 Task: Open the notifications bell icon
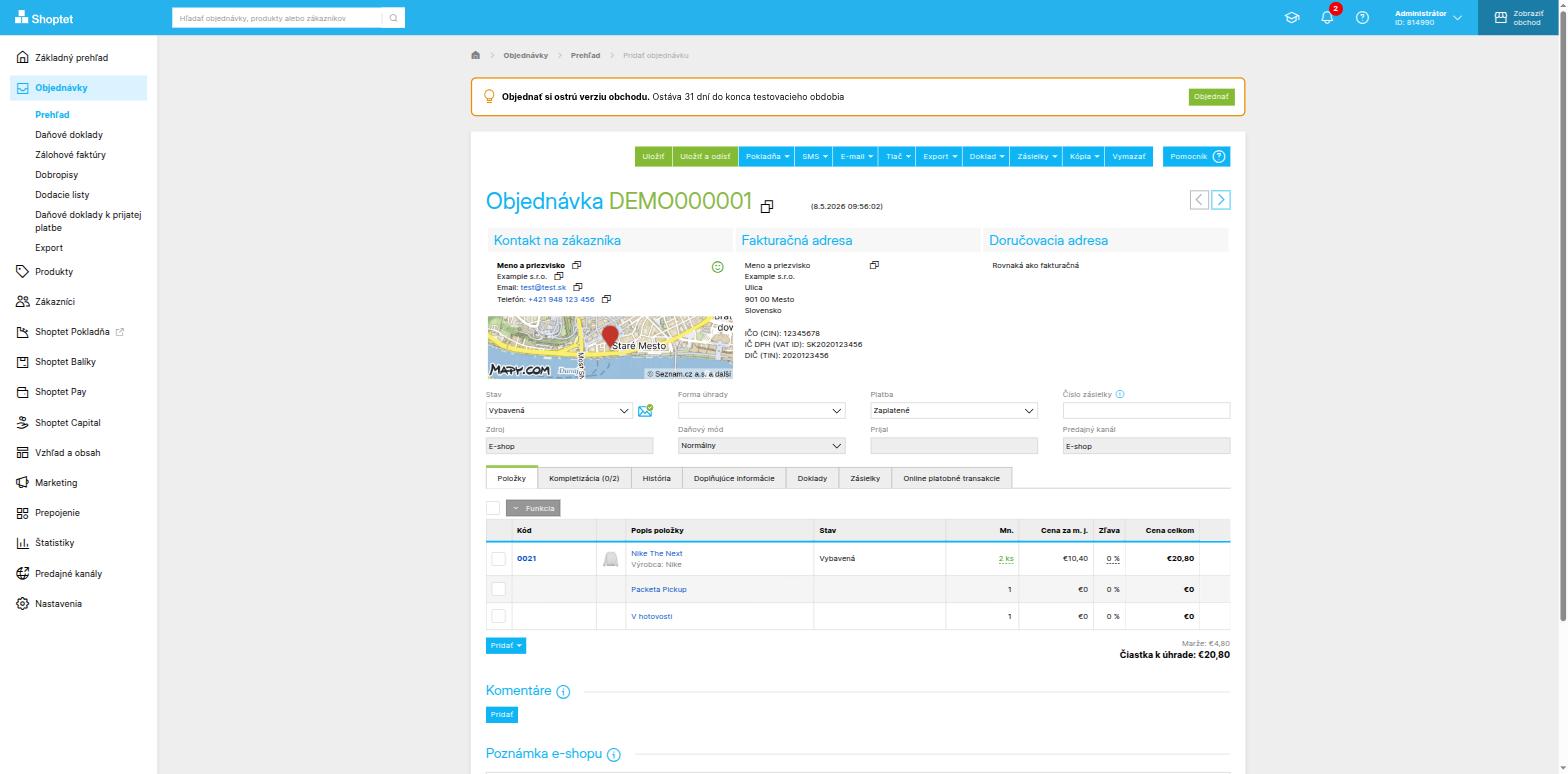click(1327, 18)
